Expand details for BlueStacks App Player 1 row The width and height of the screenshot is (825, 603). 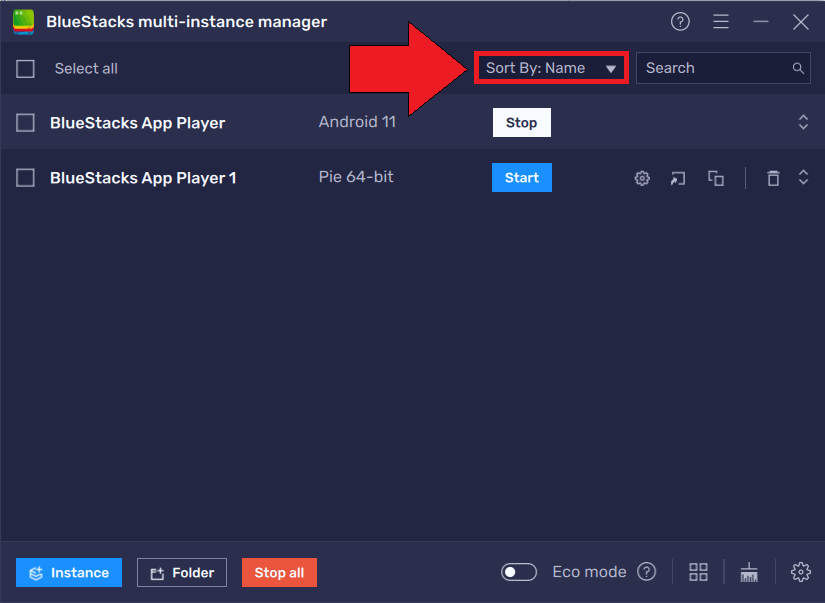[803, 177]
